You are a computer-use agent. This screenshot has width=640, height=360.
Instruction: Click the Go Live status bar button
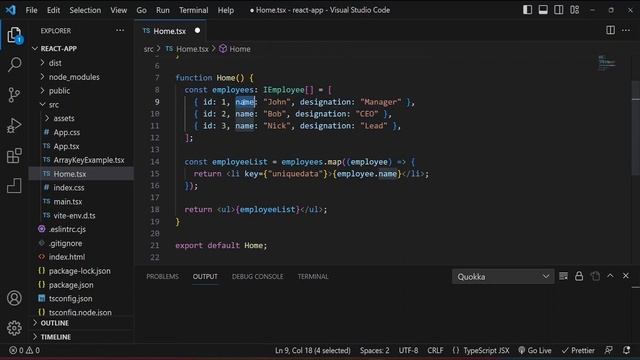pos(535,350)
